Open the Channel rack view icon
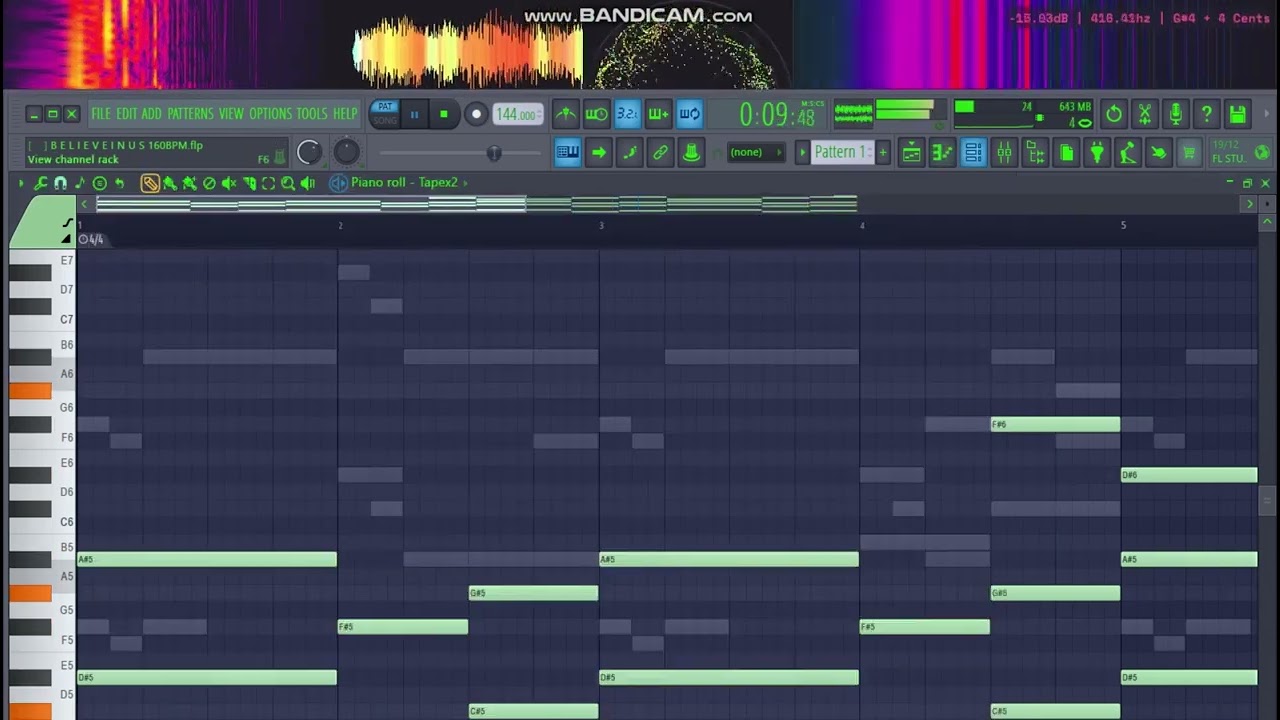Viewport: 1280px width, 720px height. coord(973,153)
